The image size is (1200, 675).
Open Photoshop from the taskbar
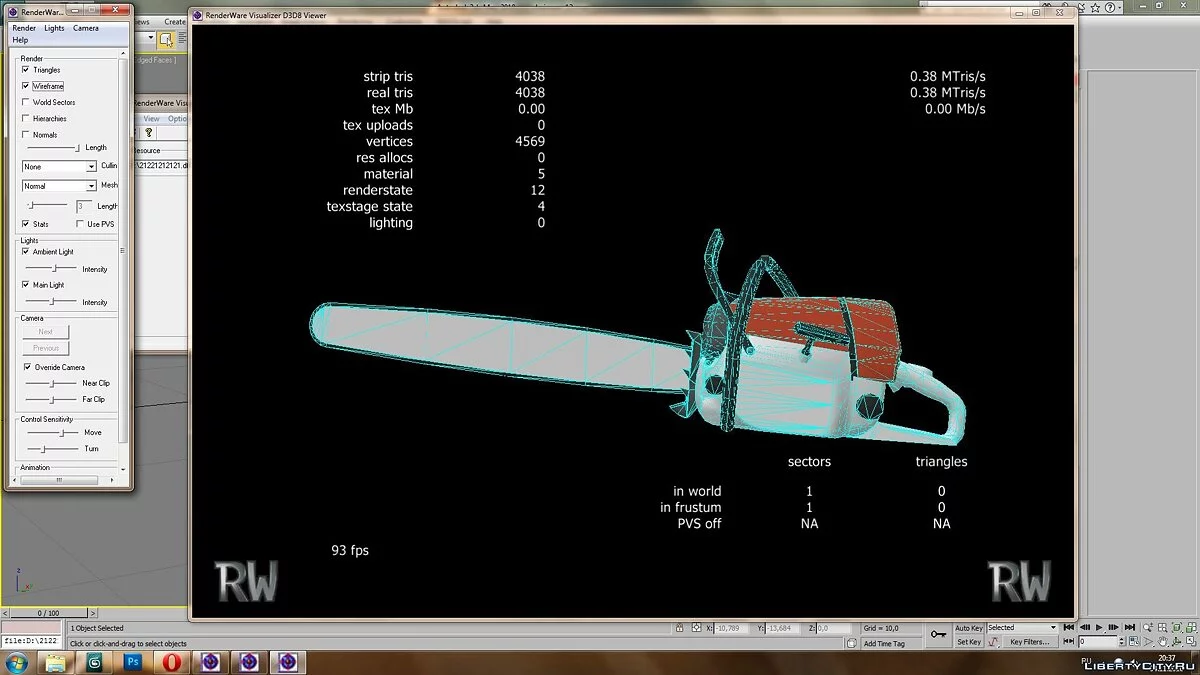point(133,662)
